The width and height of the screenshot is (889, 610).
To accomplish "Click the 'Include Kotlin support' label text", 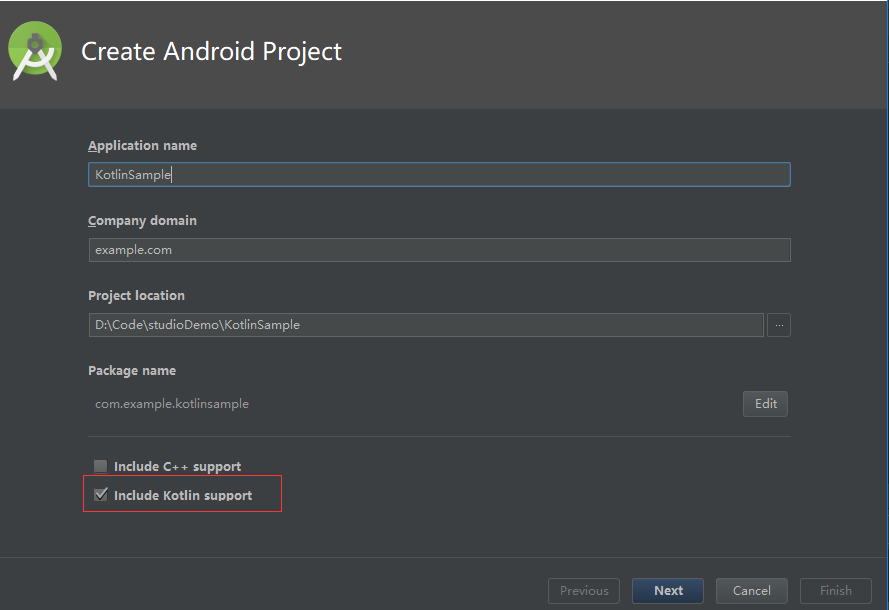I will click(x=183, y=495).
